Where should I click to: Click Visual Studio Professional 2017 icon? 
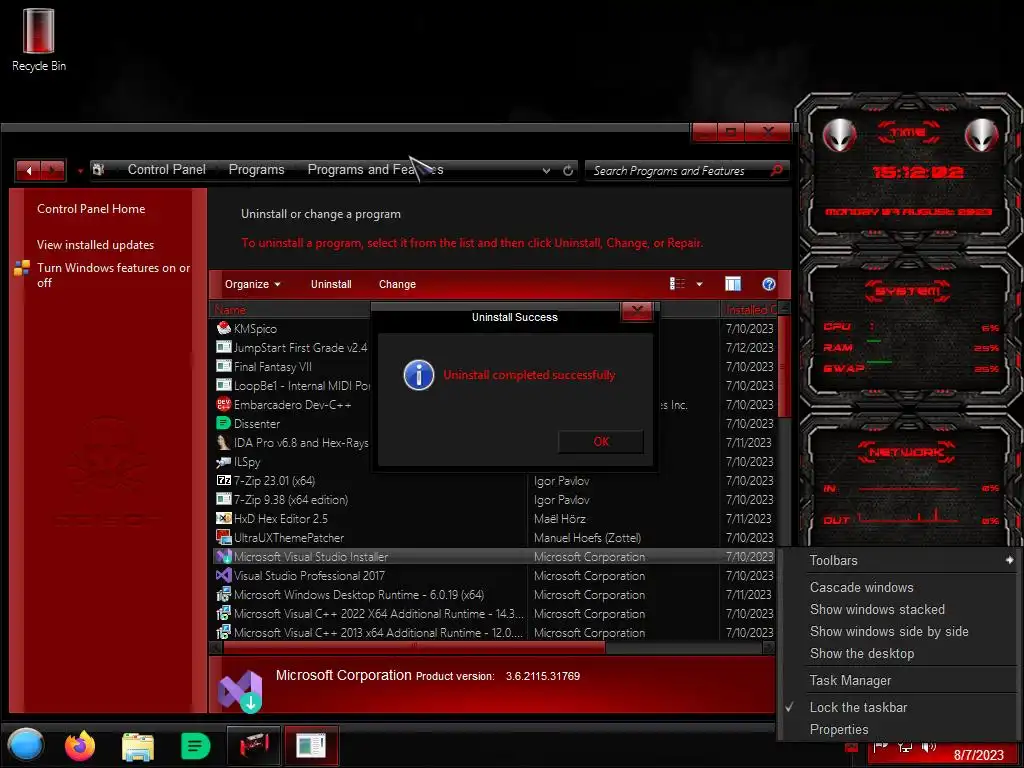point(223,575)
